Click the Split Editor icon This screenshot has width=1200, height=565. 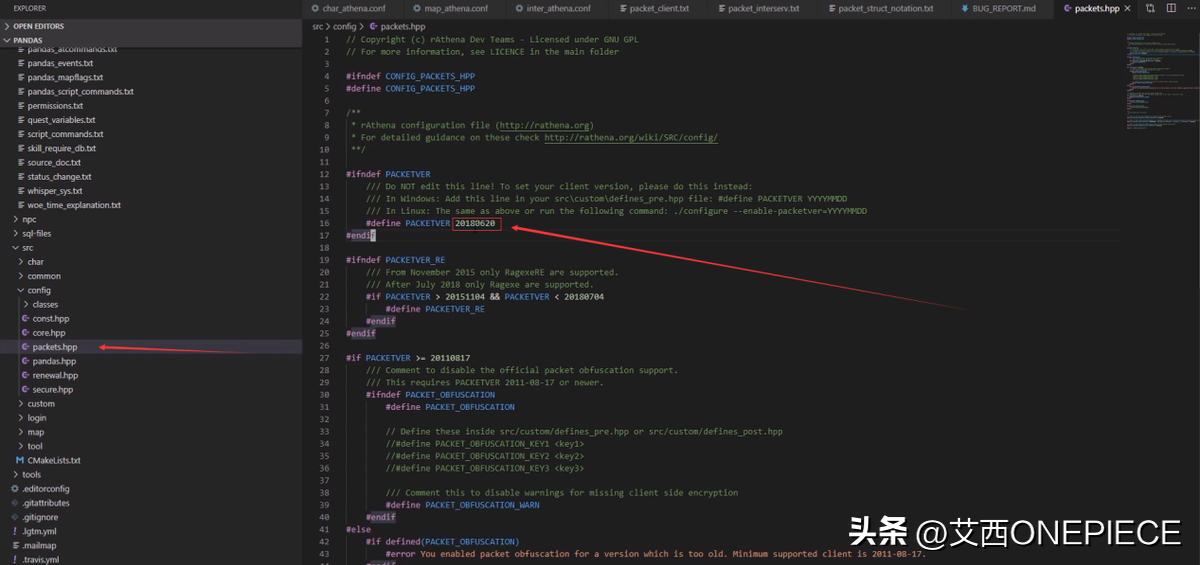click(1169, 8)
